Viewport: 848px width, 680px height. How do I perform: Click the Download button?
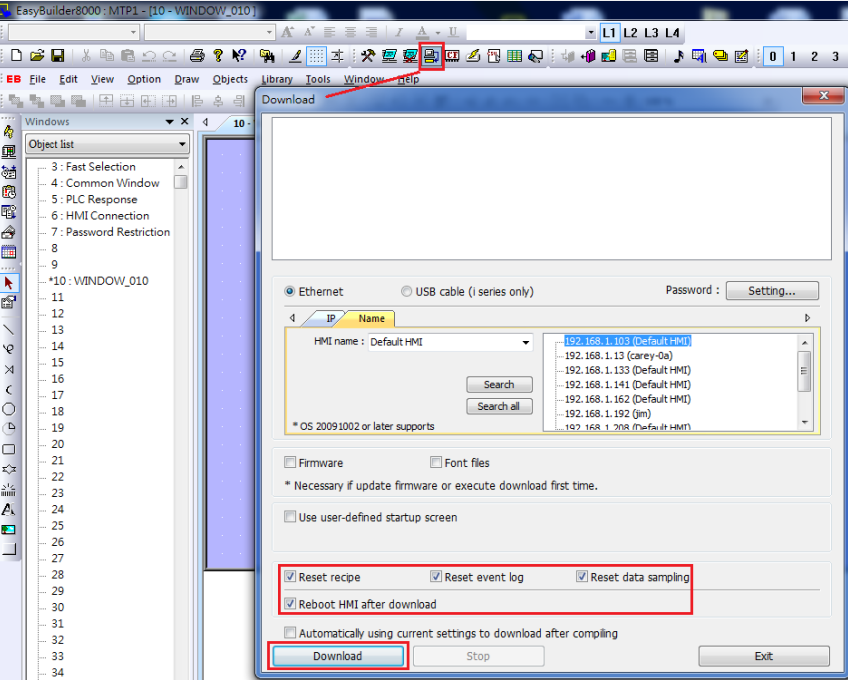tap(338, 656)
